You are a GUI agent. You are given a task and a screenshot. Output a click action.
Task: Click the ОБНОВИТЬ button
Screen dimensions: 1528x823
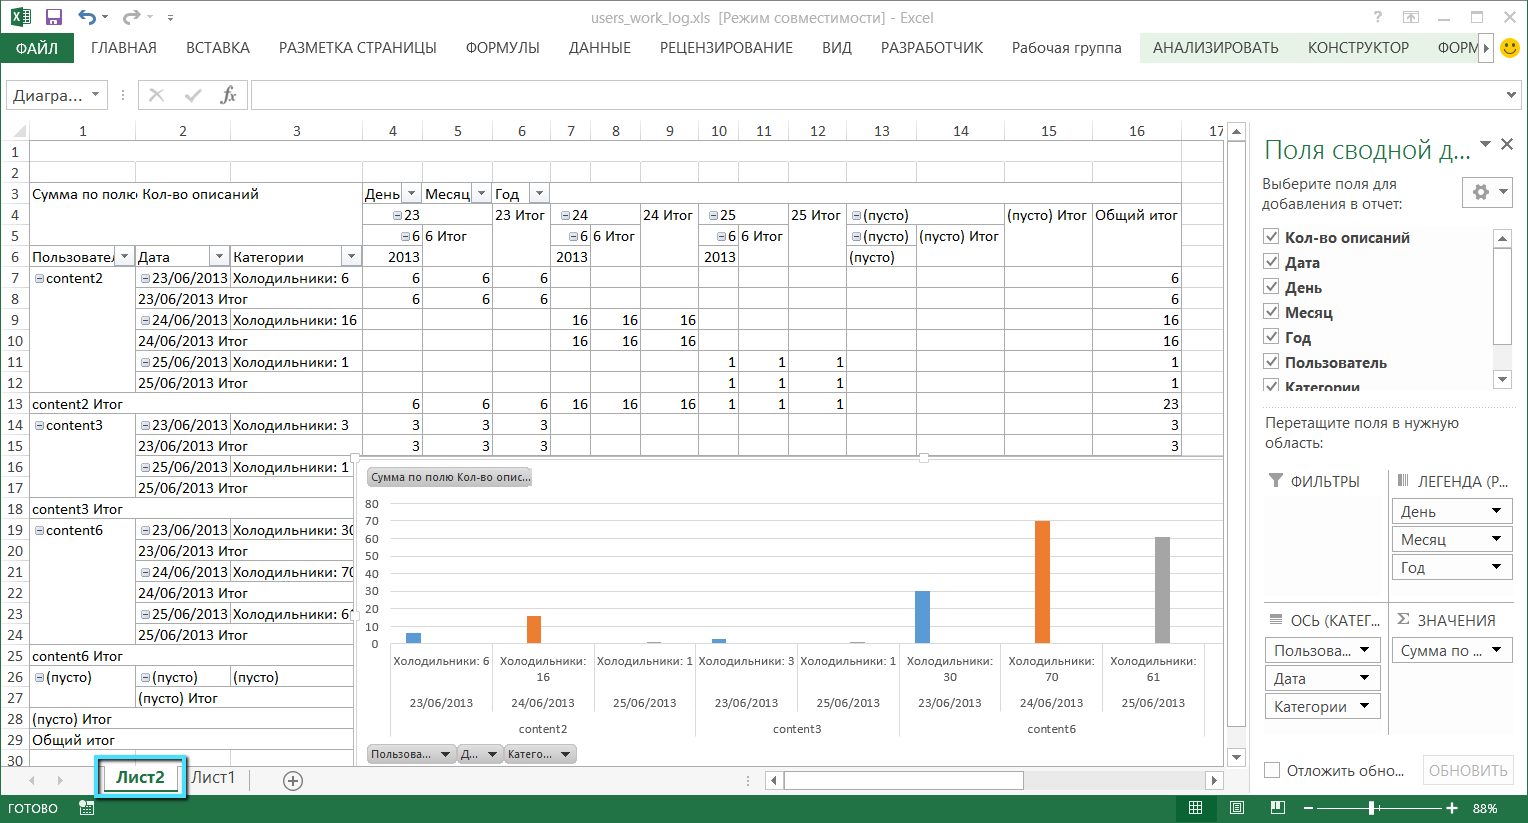1468,770
